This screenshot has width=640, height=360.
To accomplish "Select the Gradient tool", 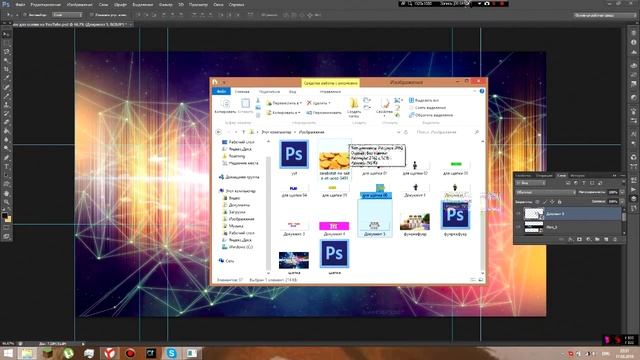I will point(7,131).
